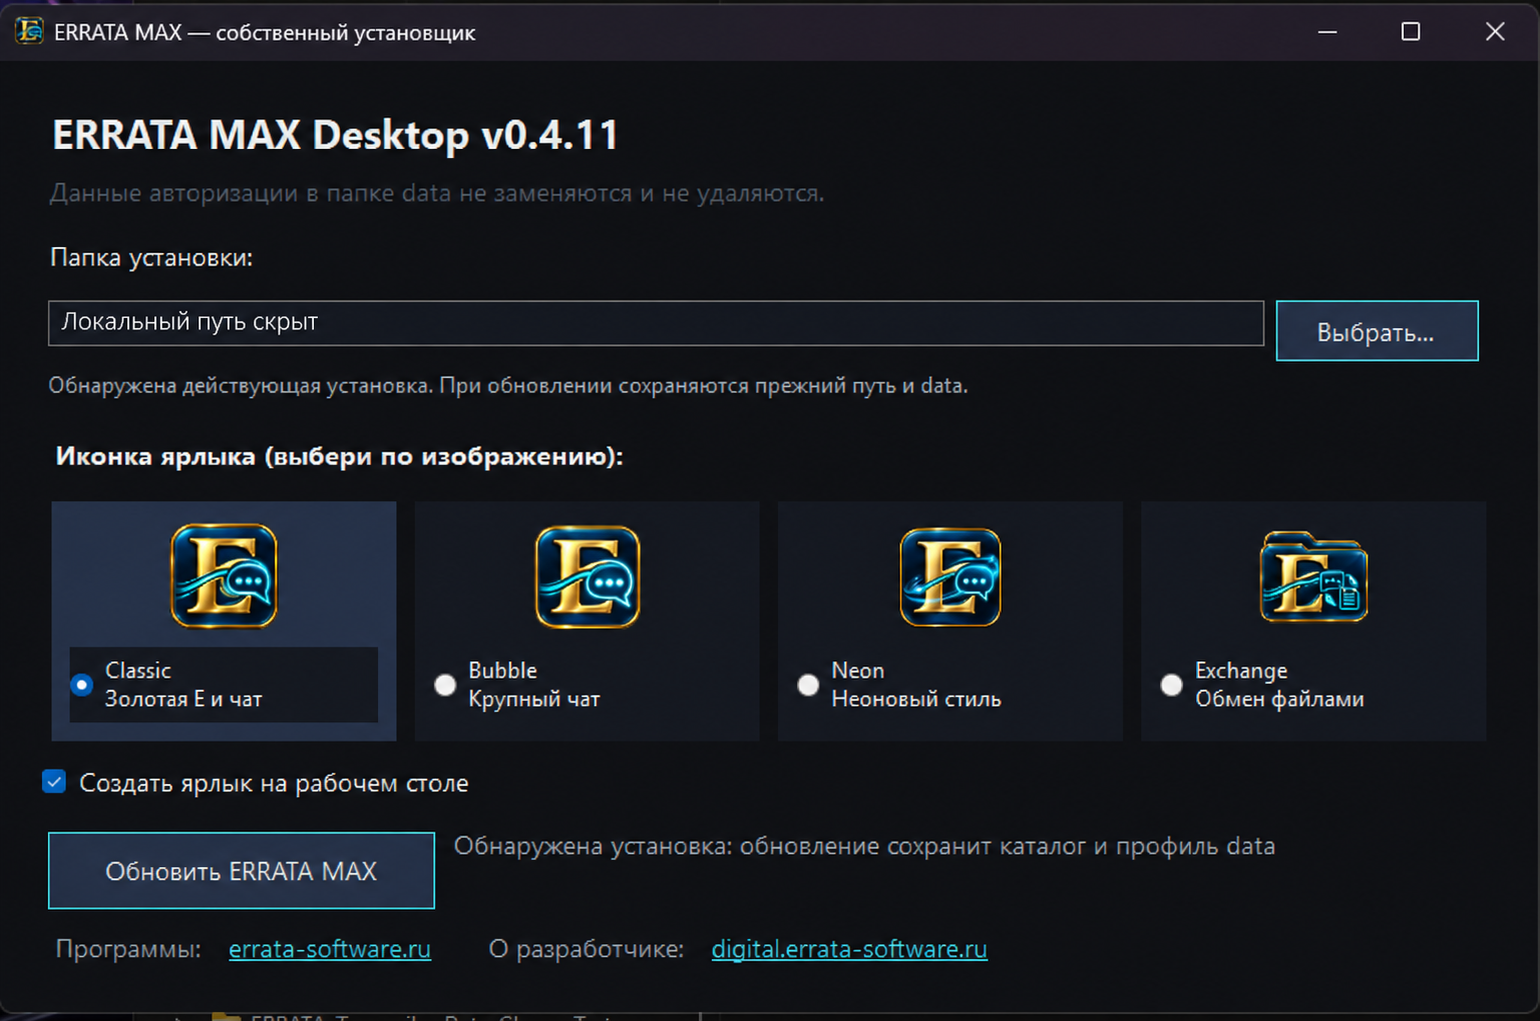
Task: Select the Neon radio button
Action: 808,685
